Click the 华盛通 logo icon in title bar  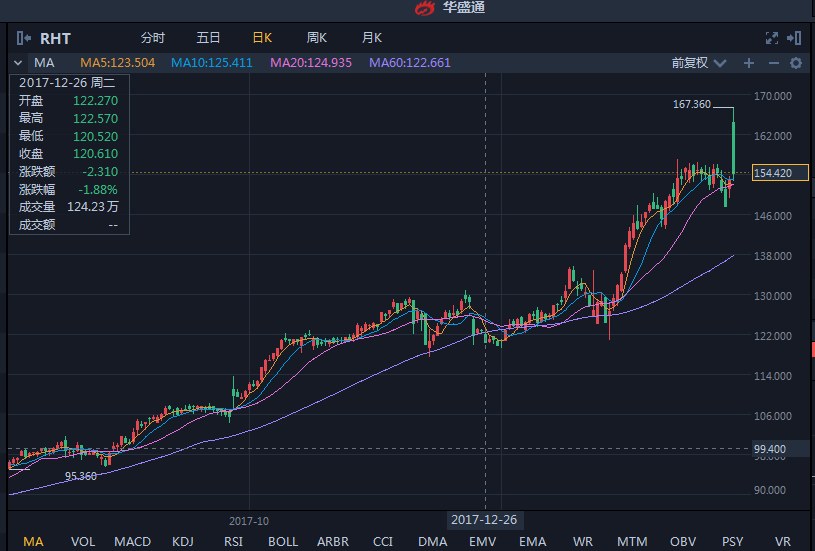point(426,9)
